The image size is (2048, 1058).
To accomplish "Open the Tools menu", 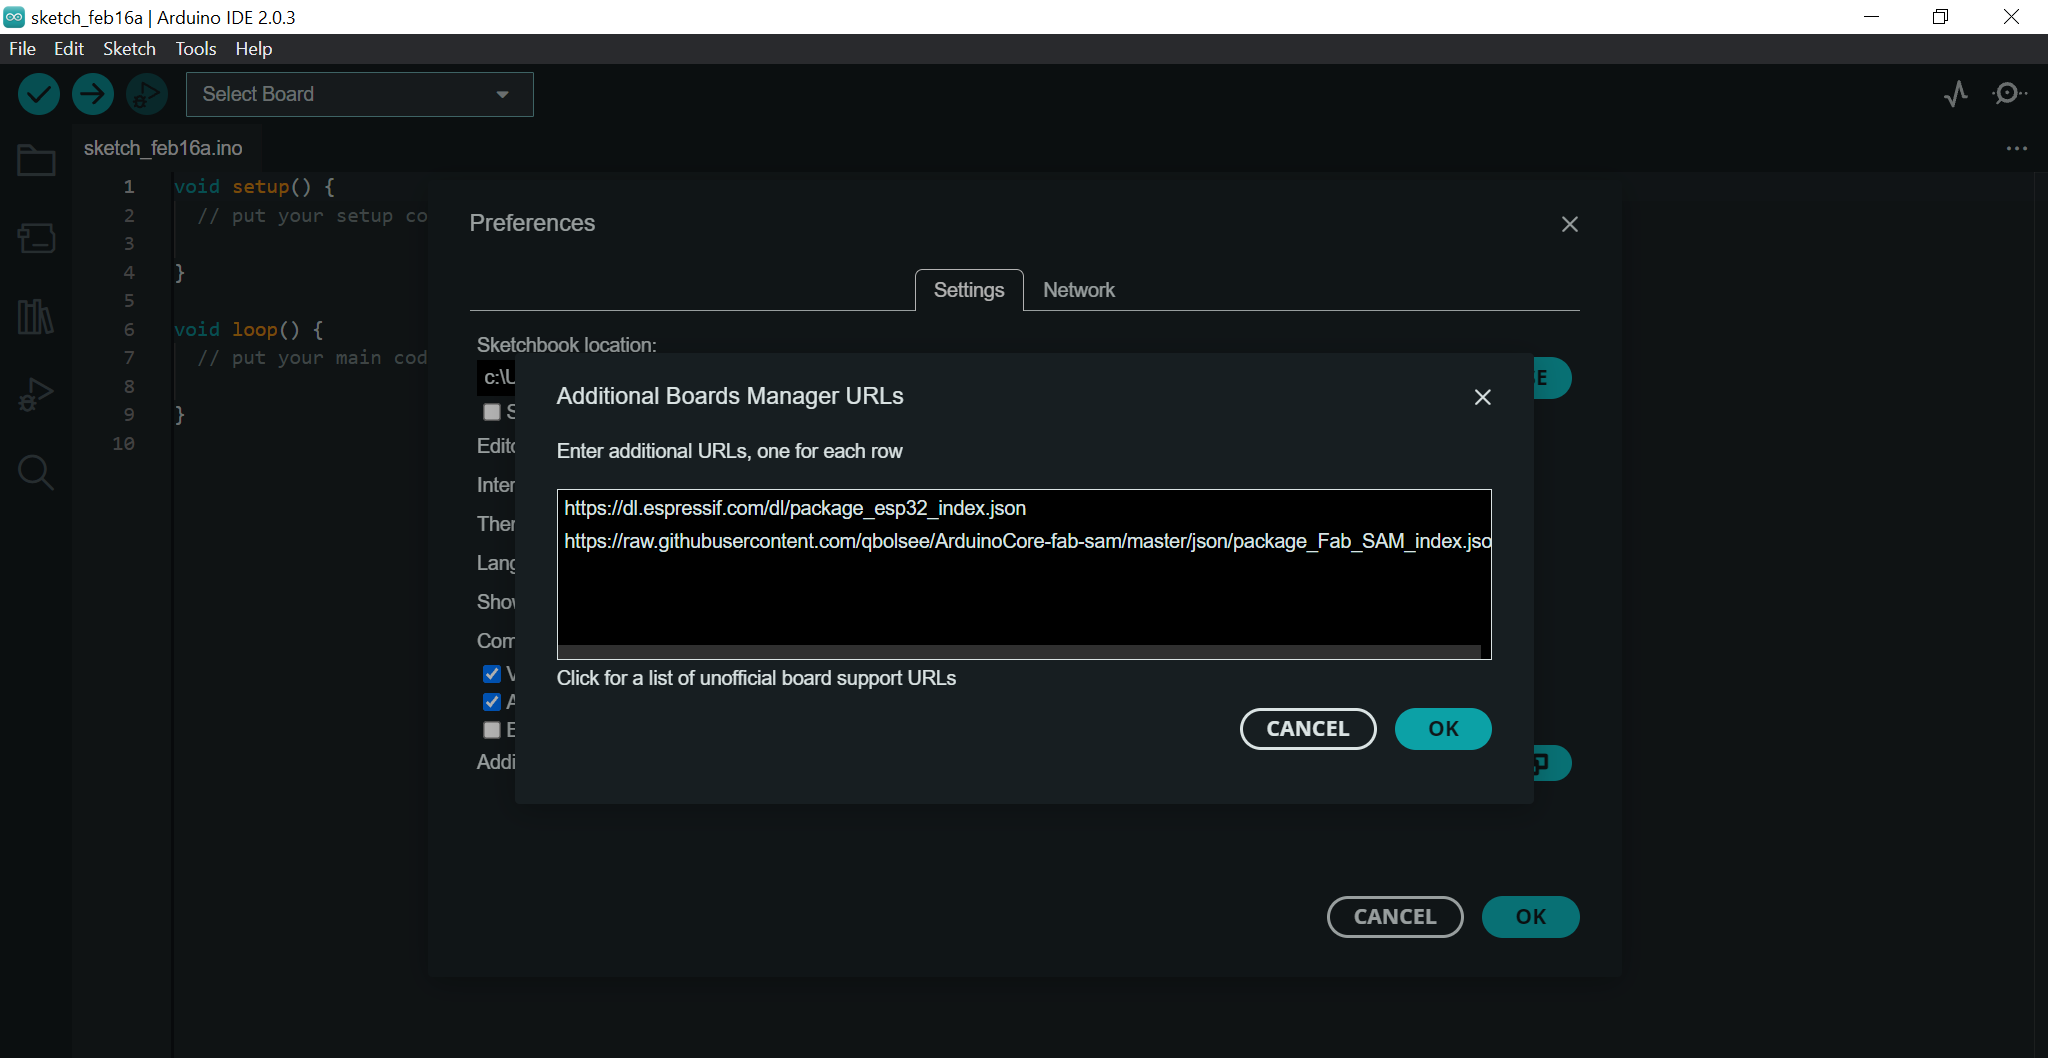I will [195, 48].
